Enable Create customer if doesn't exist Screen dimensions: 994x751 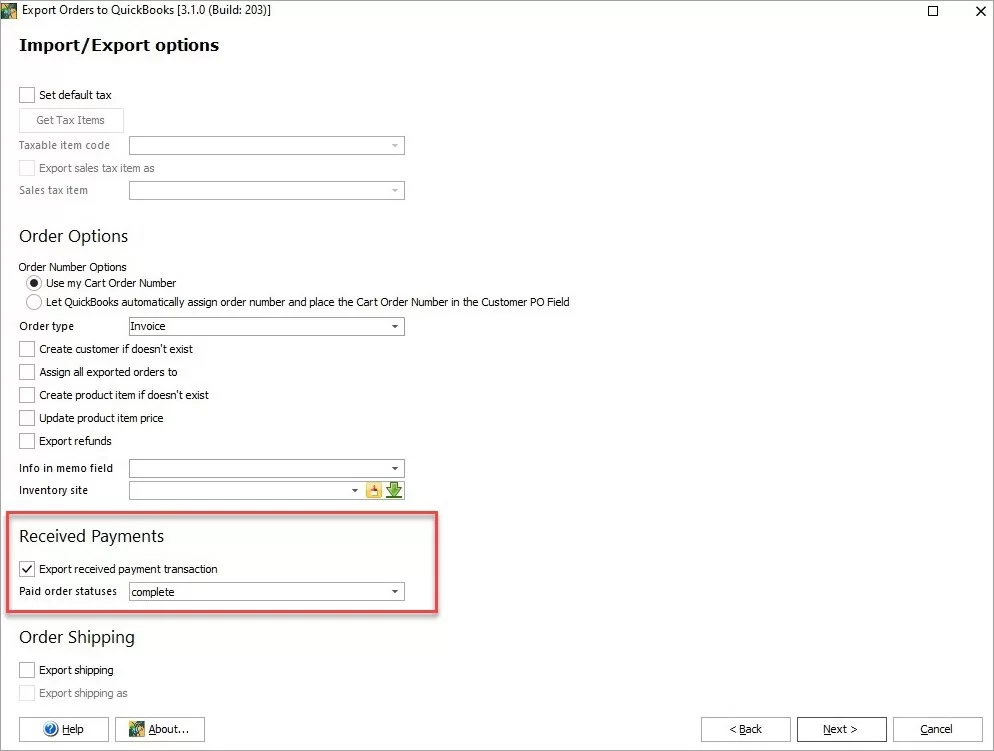click(27, 349)
